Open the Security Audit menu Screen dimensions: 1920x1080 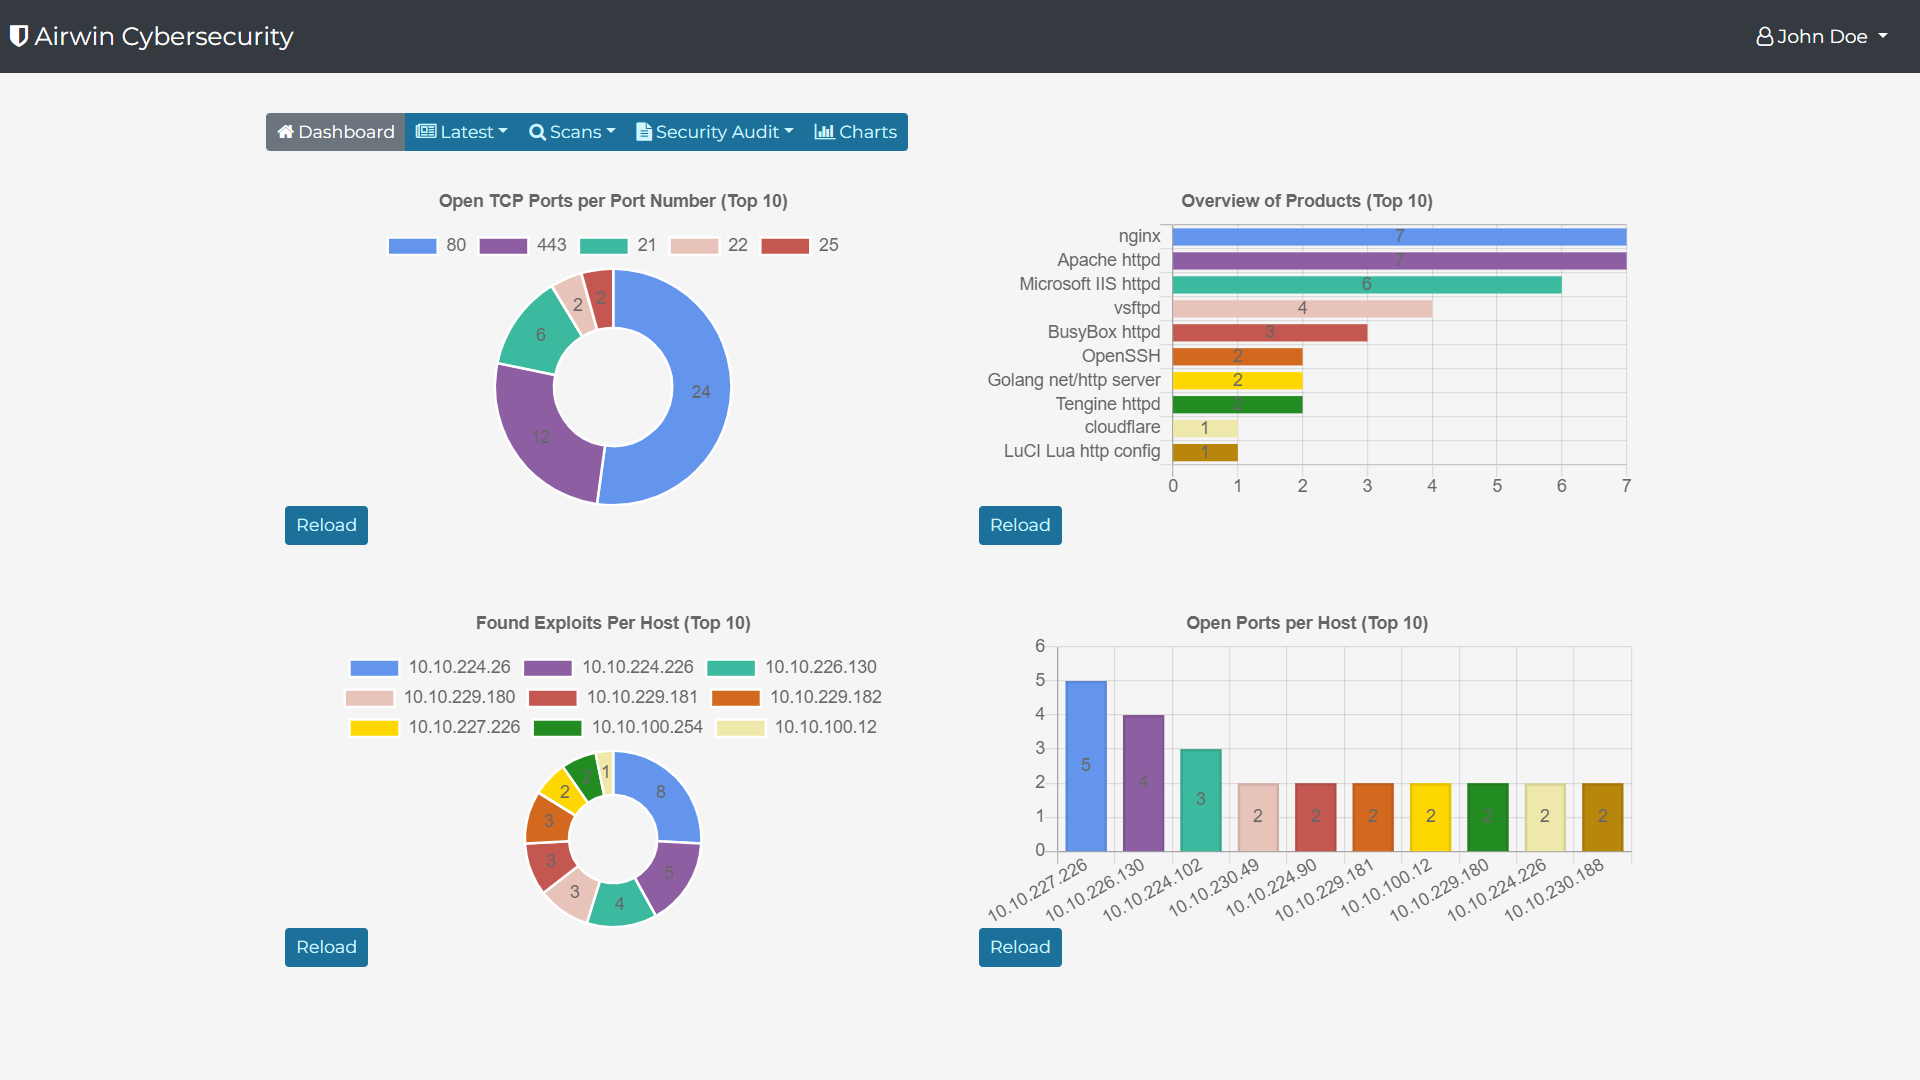[716, 132]
